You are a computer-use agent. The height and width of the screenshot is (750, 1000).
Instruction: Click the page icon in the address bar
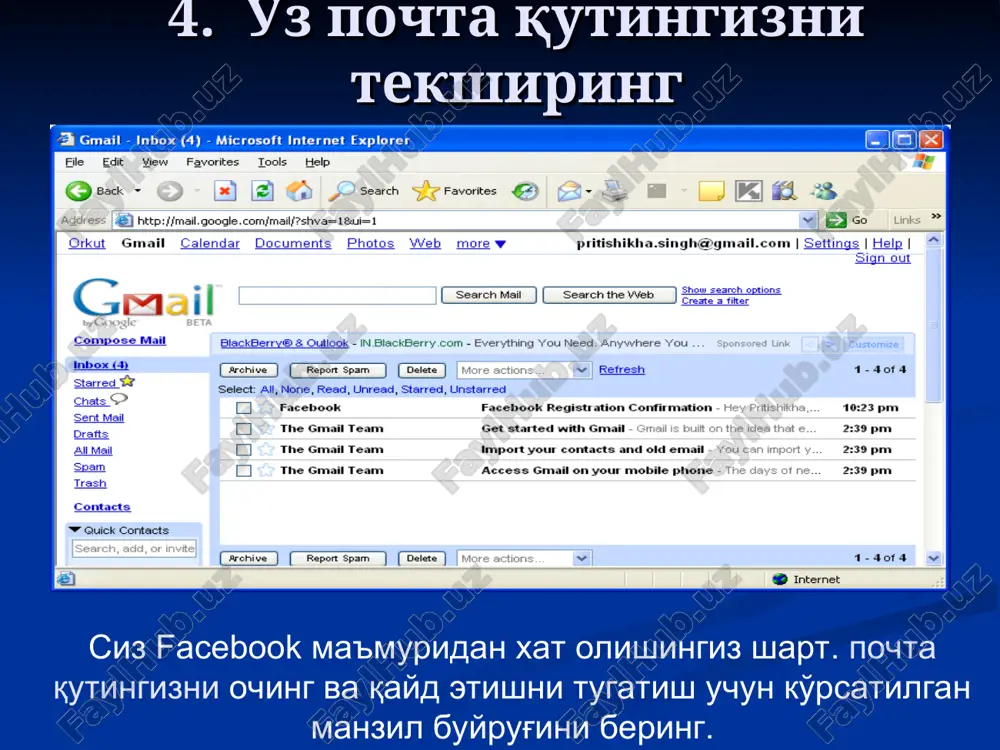[124, 221]
